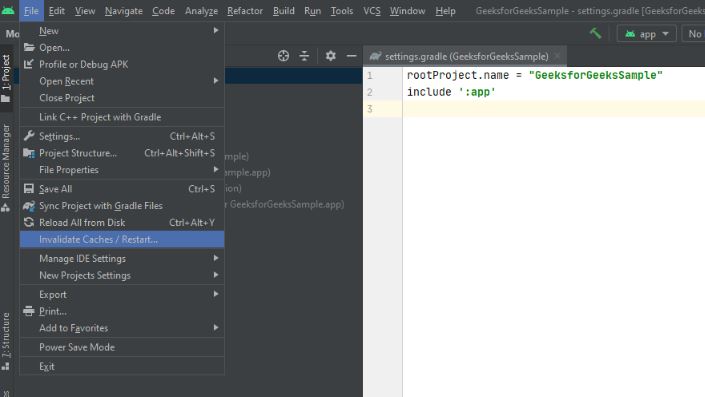Select Link C++ Project with Gradle
Viewport: 705px width, 397px height.
pos(122,117)
